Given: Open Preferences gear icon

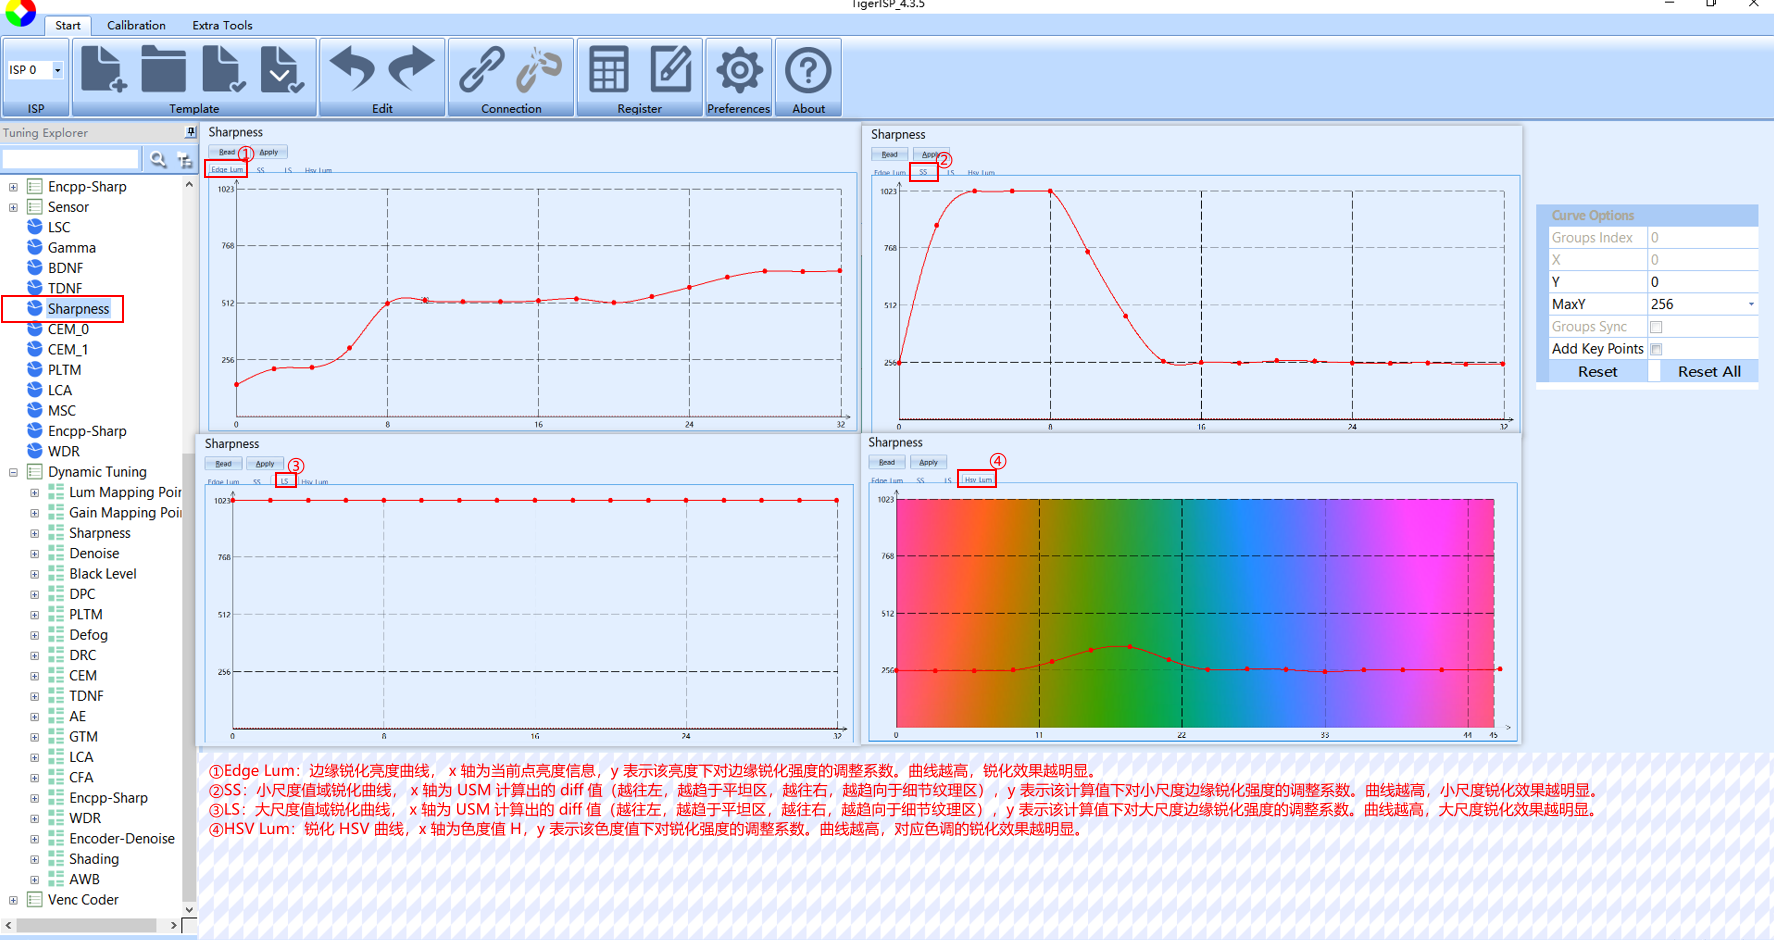Looking at the screenshot, I should 738,70.
